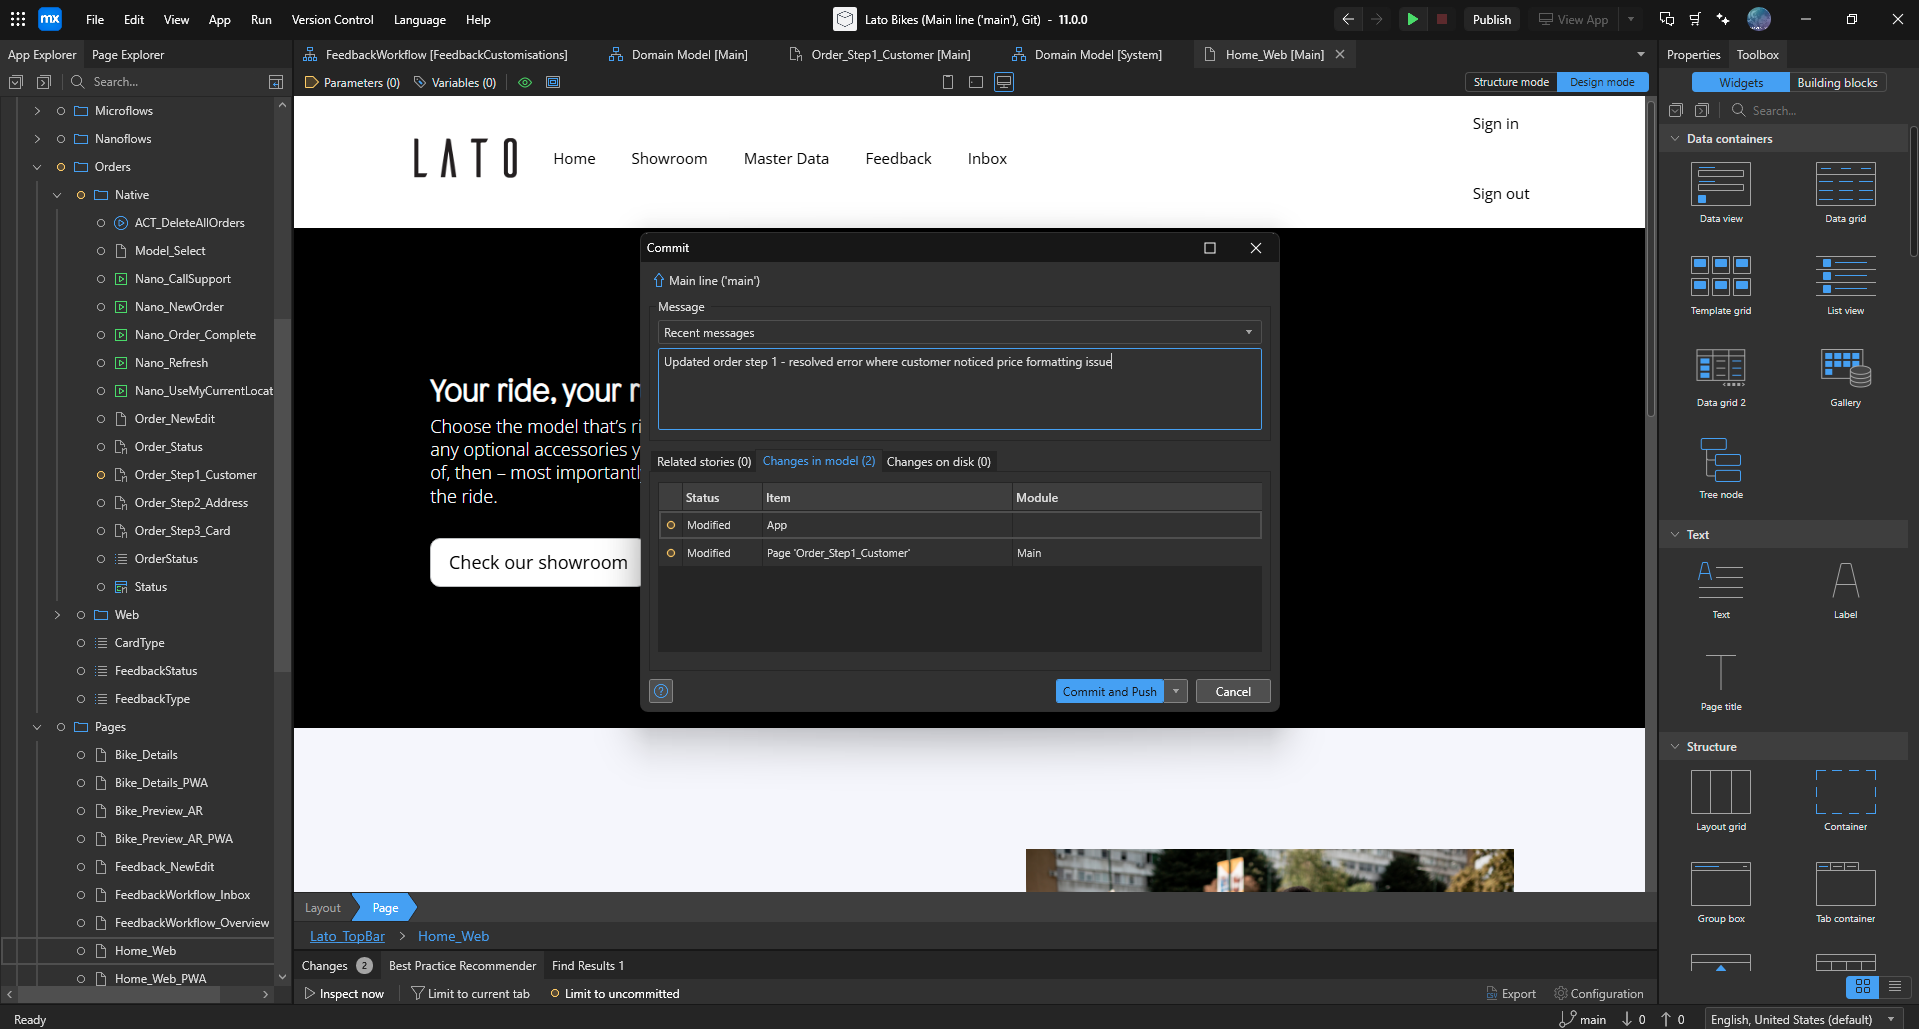Expand the Web folder in App Explorer
This screenshot has width=1919, height=1029.
pyautogui.click(x=57, y=615)
